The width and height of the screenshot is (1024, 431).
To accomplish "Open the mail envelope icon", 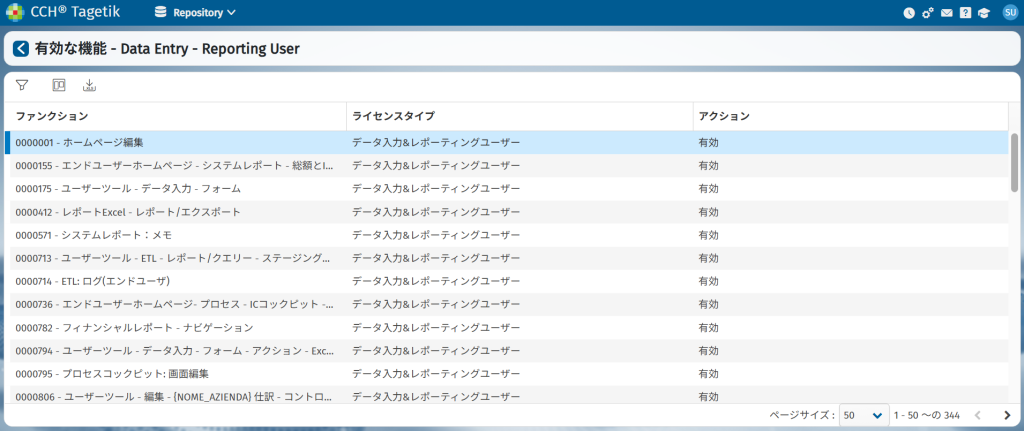I will 946,13.
